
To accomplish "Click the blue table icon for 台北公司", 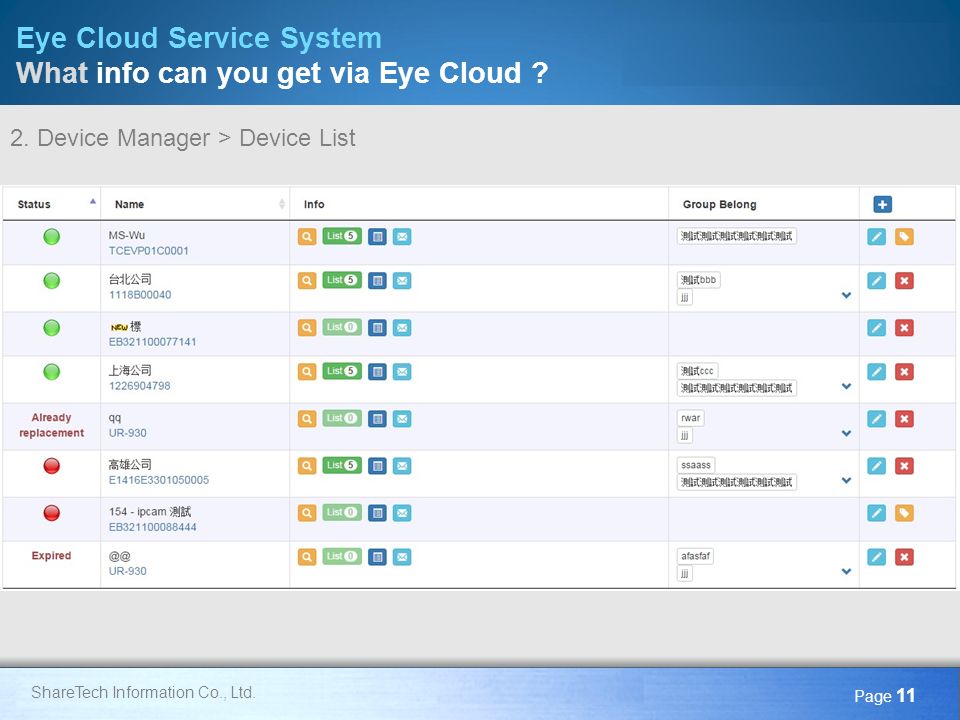I will click(377, 280).
